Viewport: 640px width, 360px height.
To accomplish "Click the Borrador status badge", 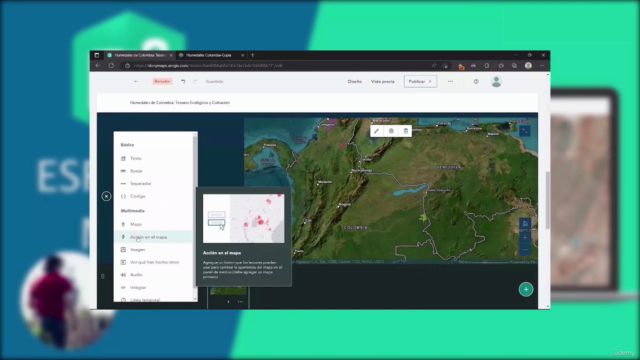I will tap(162, 81).
